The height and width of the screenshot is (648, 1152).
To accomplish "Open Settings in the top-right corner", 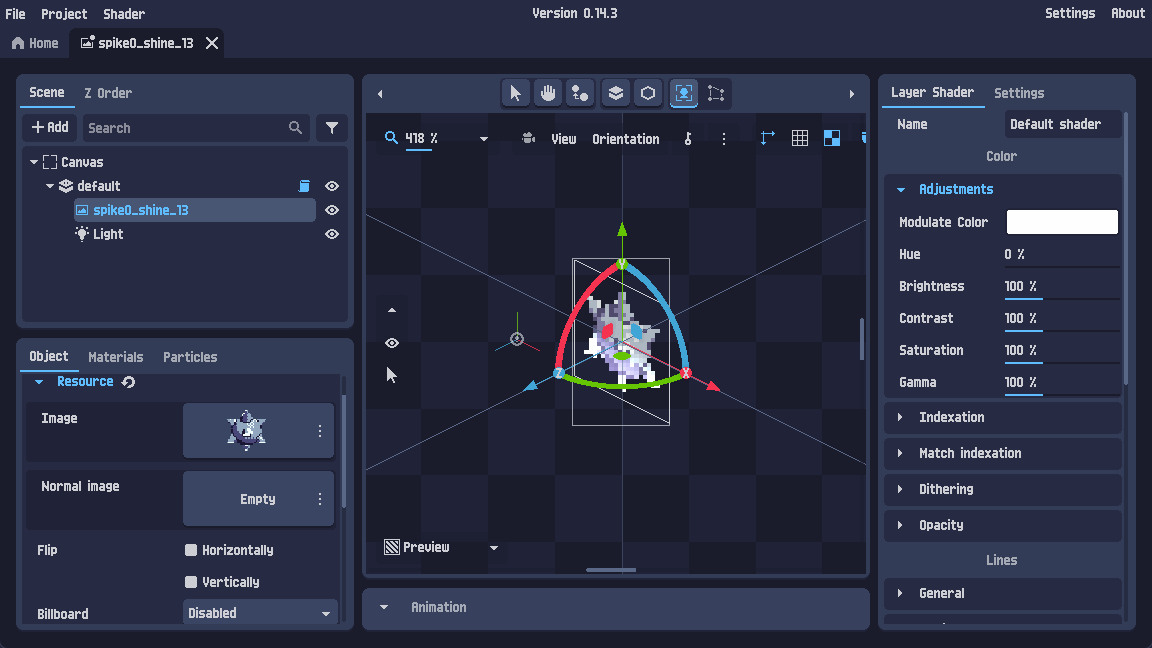I will click(1070, 13).
